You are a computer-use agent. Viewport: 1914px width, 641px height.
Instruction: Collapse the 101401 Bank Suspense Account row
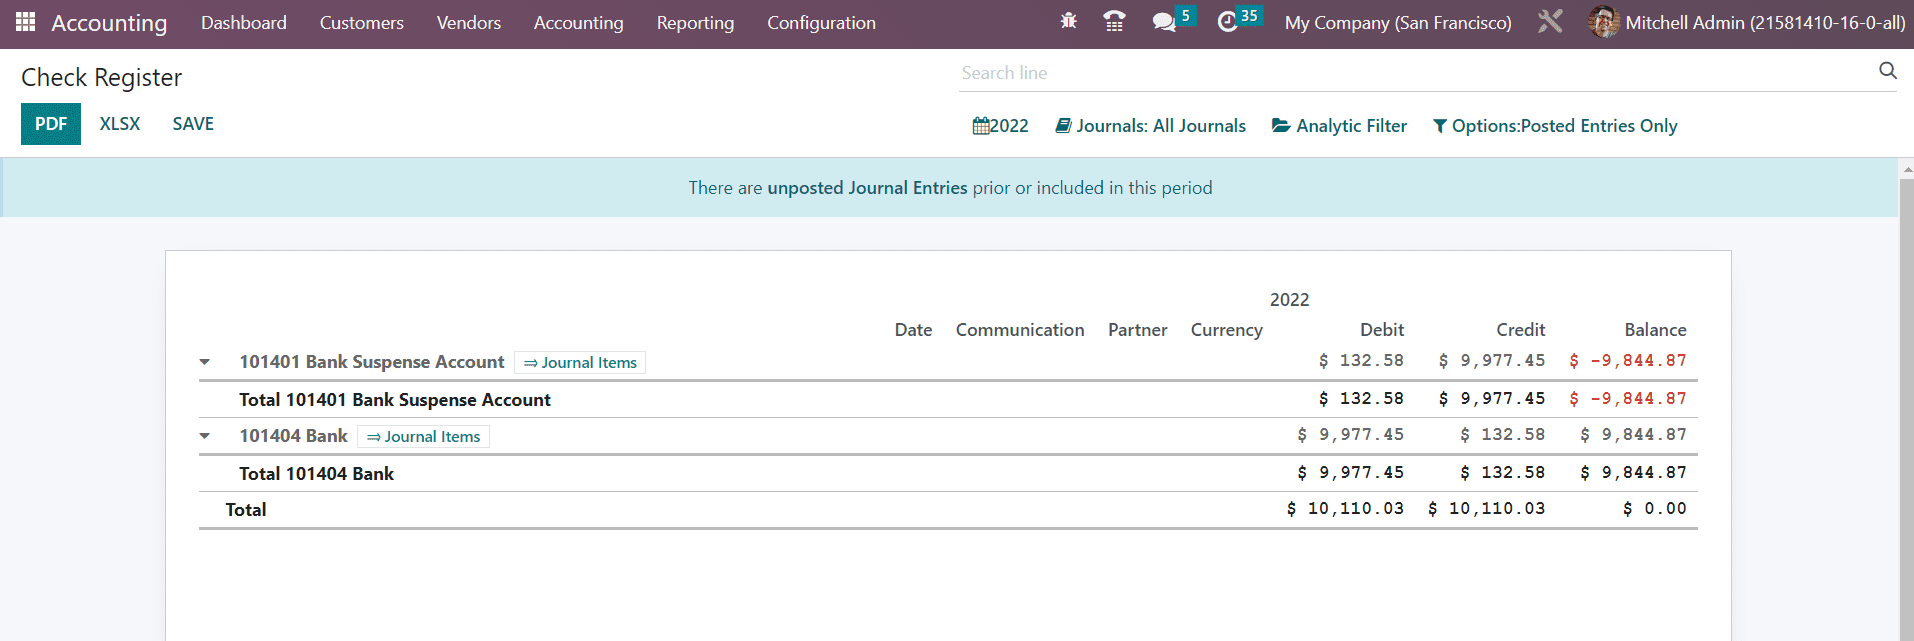point(205,362)
